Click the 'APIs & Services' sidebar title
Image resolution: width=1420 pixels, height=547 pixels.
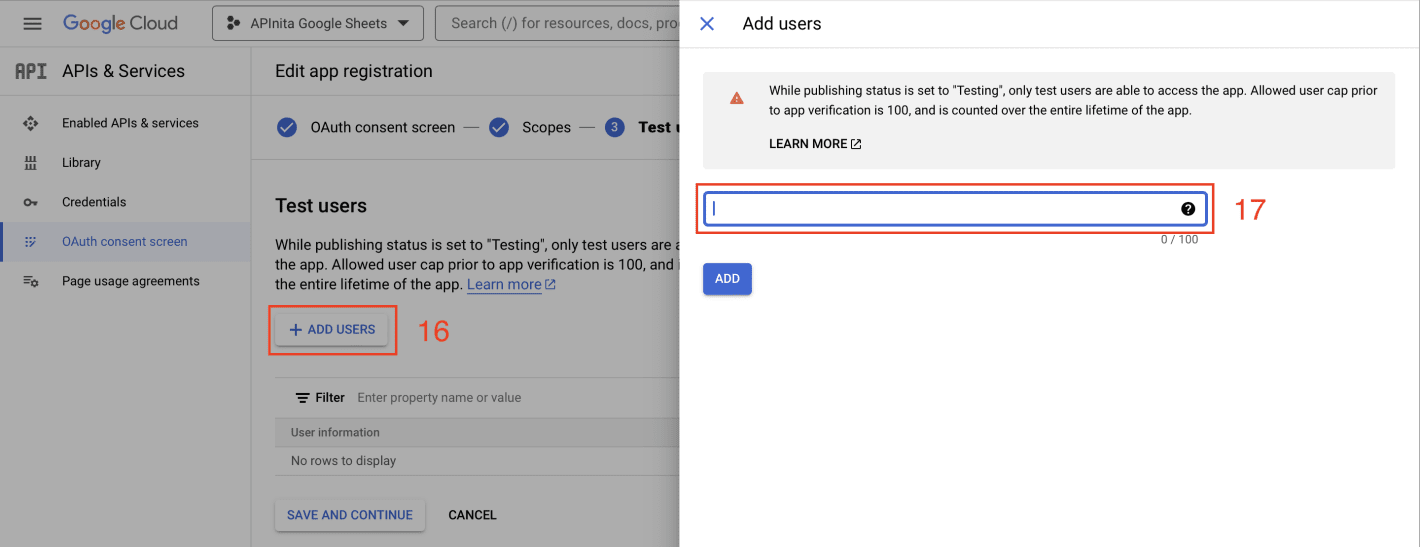coord(123,71)
